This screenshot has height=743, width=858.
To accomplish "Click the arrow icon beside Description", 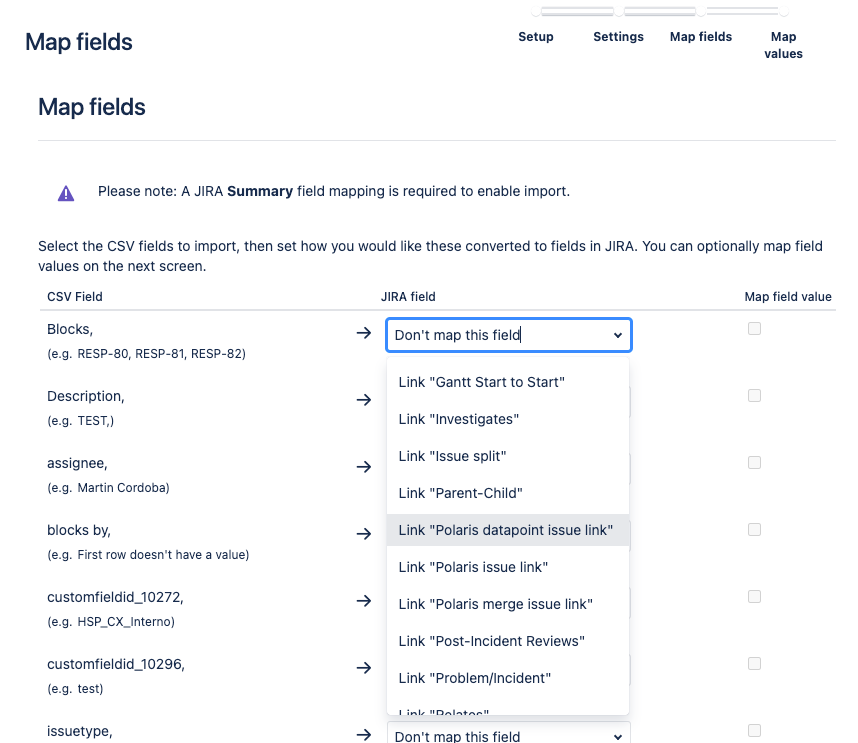I will (364, 400).
